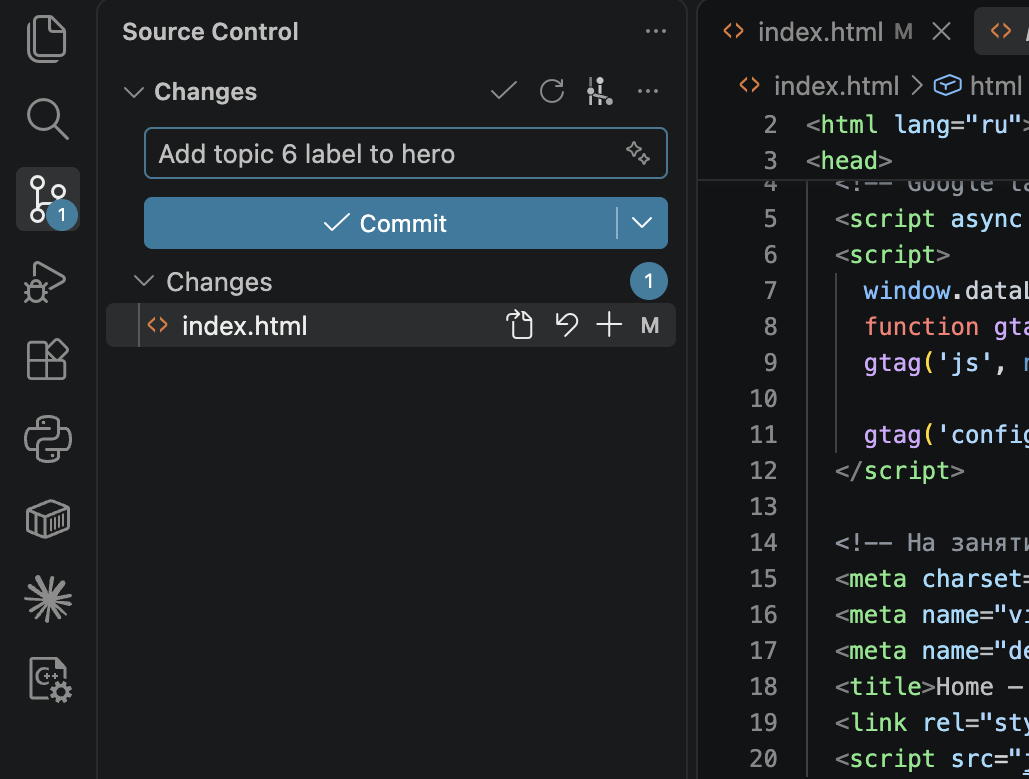Viewport: 1029px width, 779px height.
Task: Open Changes header more actions ellipsis
Action: (648, 91)
